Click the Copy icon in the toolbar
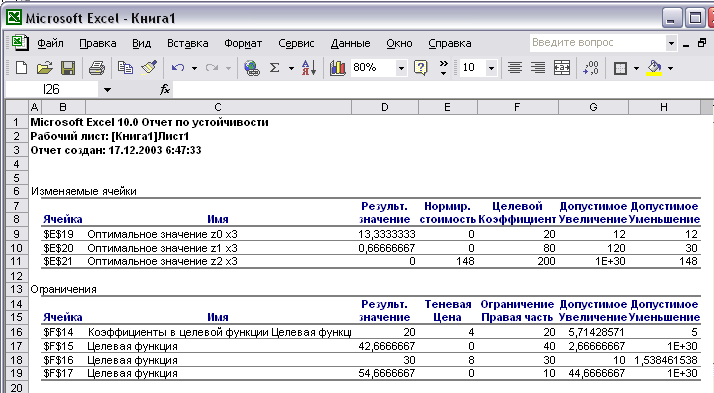The image size is (714, 393). click(x=125, y=68)
